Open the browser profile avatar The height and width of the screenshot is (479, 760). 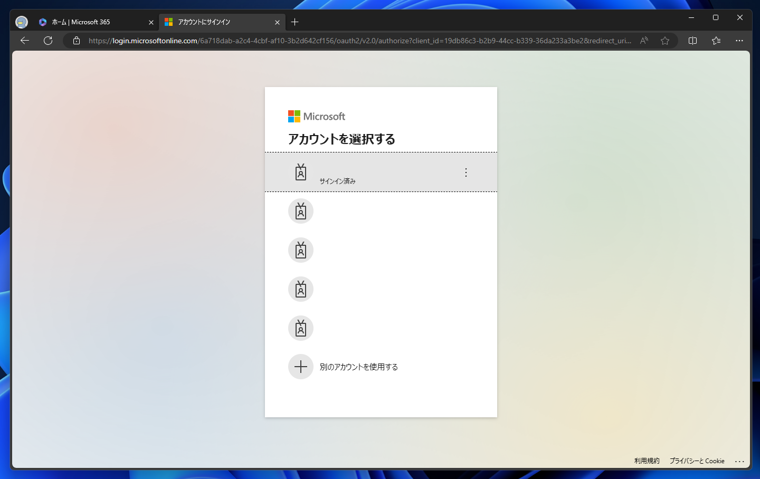(x=21, y=22)
